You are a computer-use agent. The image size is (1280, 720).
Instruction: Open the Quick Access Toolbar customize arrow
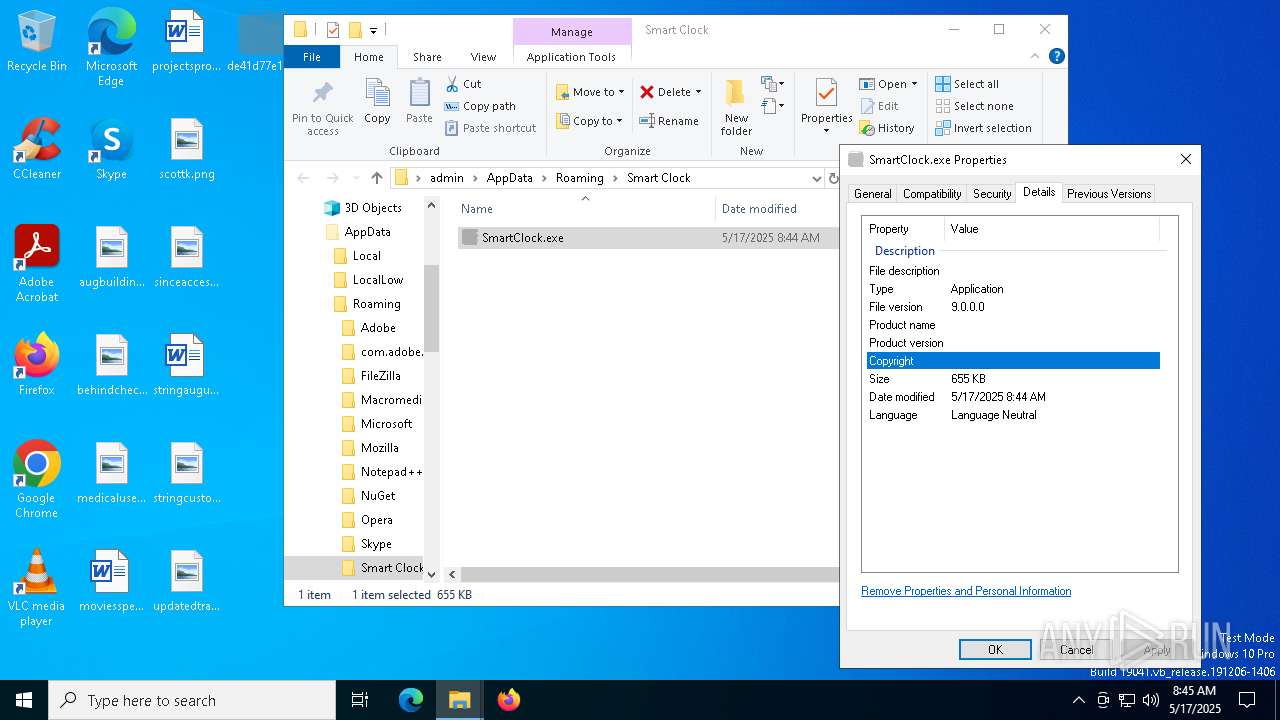(x=373, y=30)
